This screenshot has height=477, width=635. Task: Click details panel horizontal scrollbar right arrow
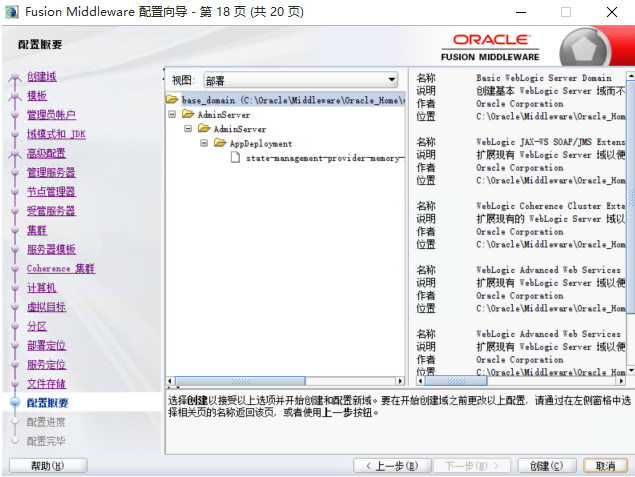point(622,381)
